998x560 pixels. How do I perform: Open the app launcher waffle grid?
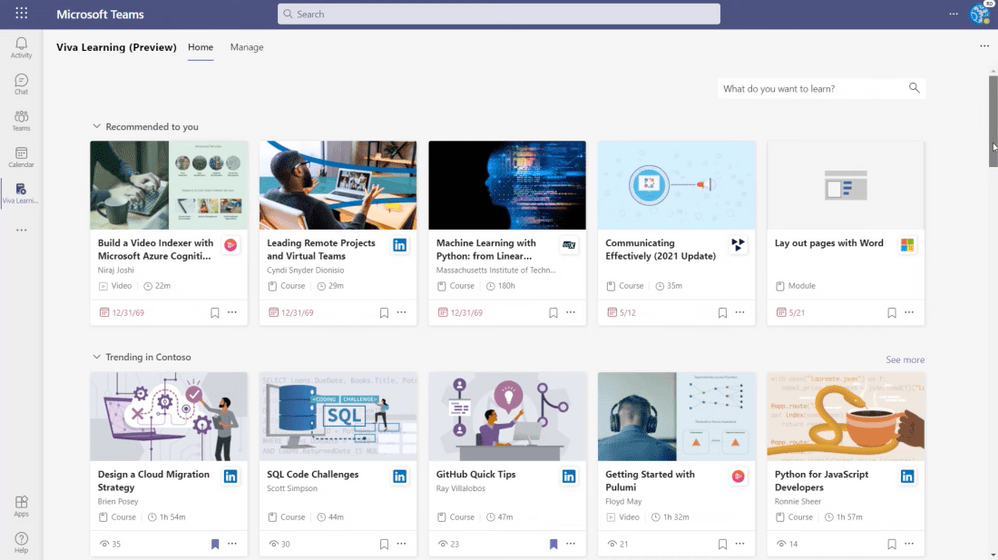pos(21,14)
